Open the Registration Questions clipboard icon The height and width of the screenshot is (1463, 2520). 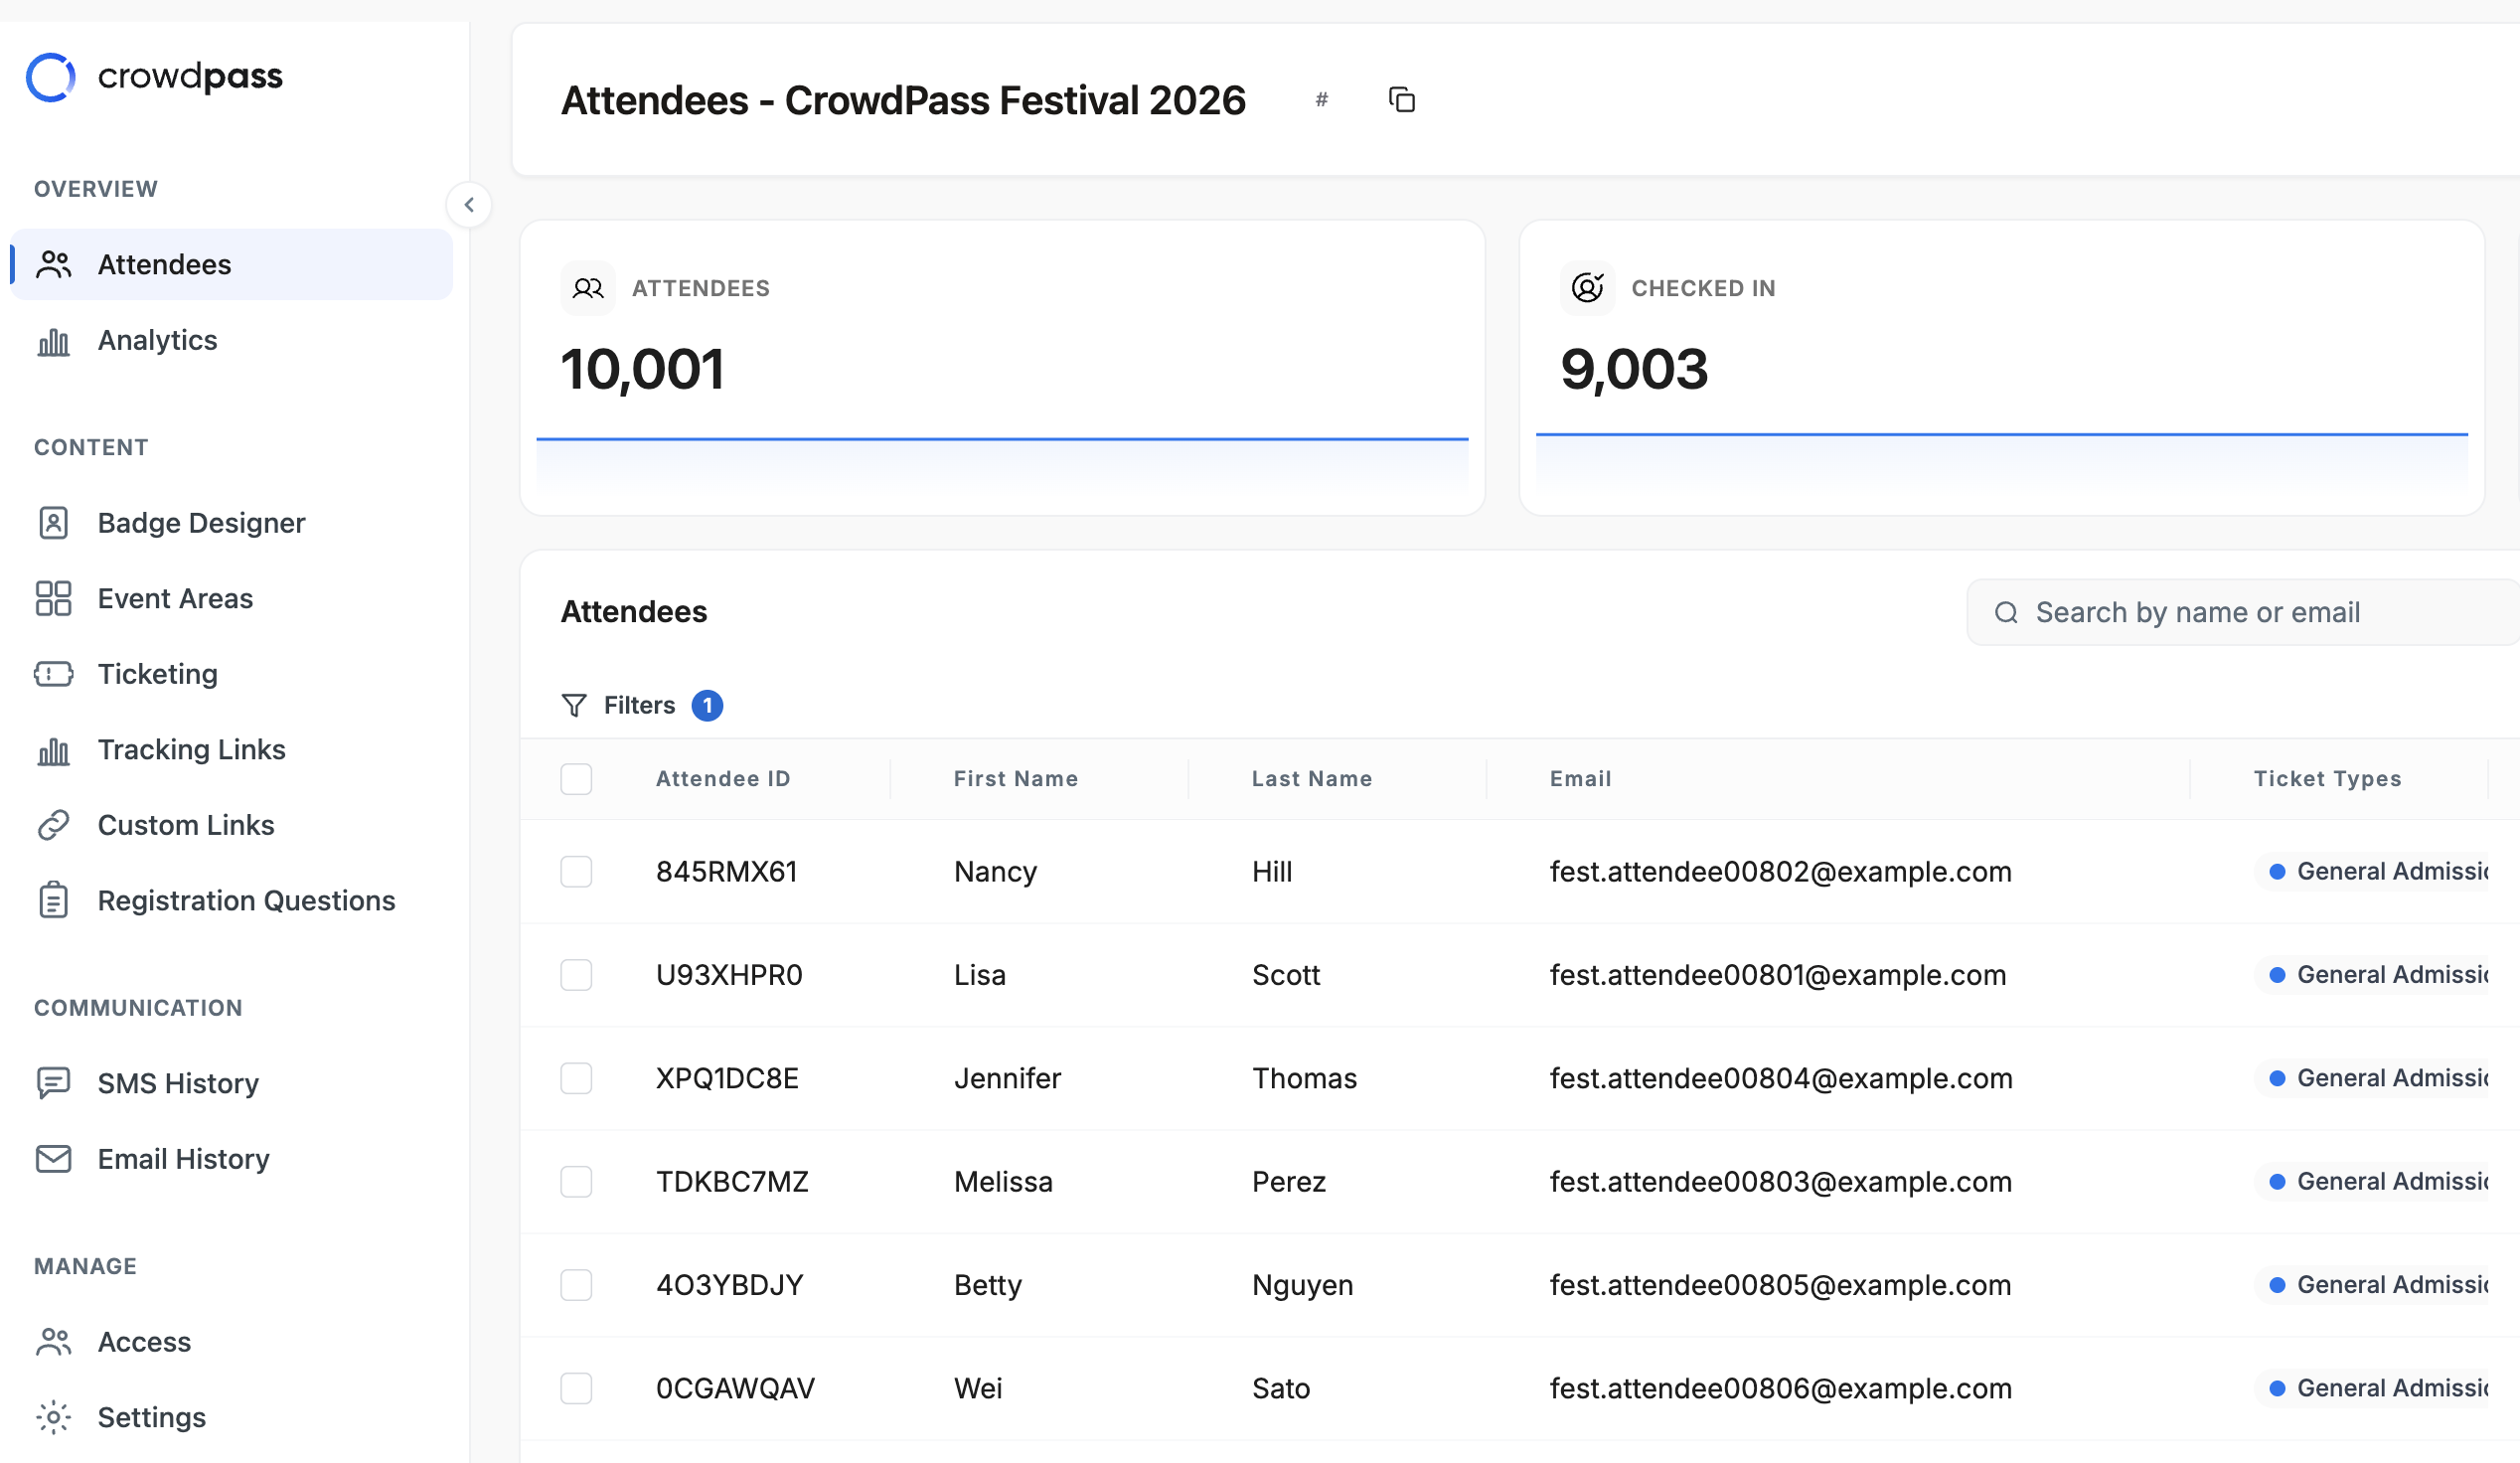coord(54,900)
